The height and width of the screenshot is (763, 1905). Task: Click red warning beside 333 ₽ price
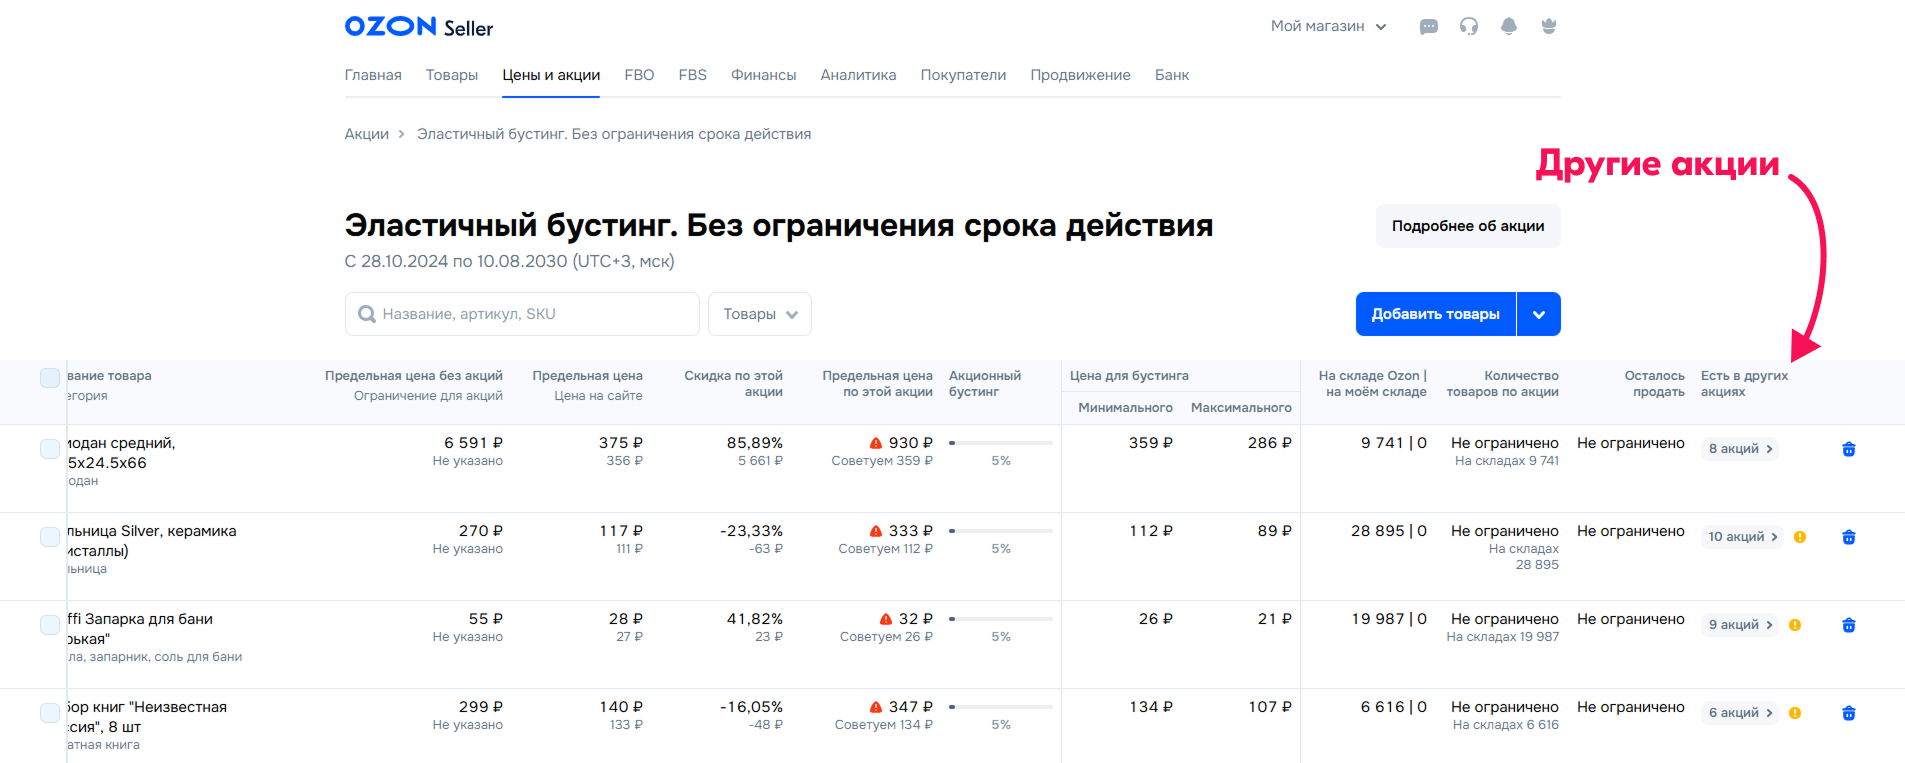876,531
